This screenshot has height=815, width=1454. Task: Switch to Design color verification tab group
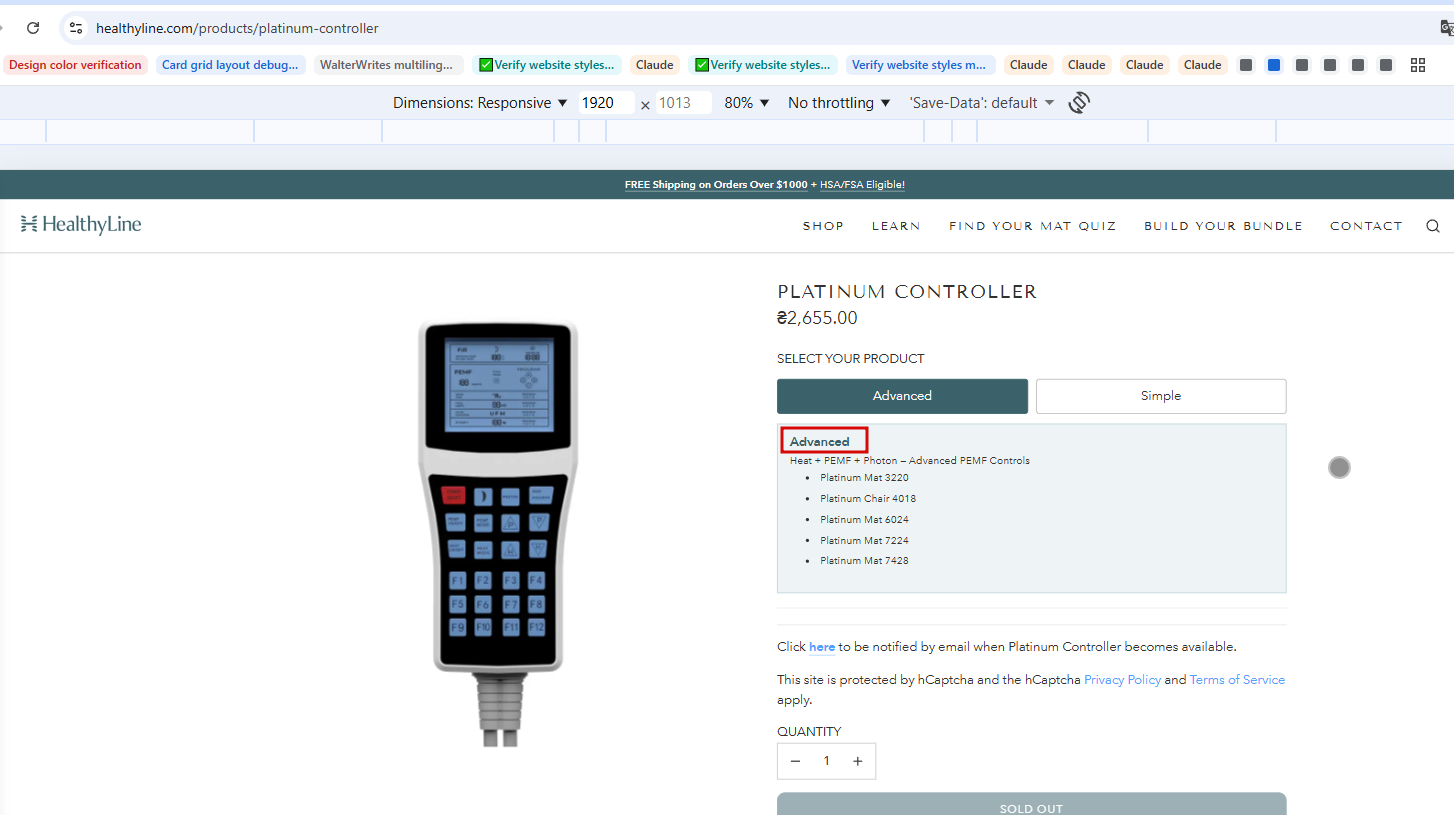tap(75, 65)
